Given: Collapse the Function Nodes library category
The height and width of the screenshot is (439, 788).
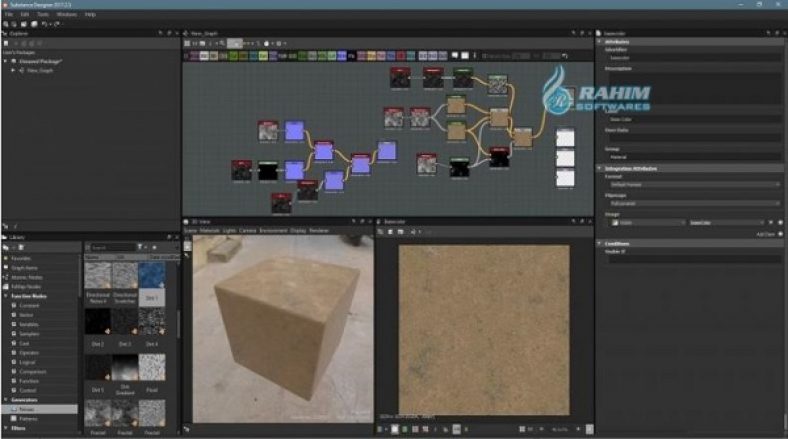Looking at the screenshot, I should 4,295.
